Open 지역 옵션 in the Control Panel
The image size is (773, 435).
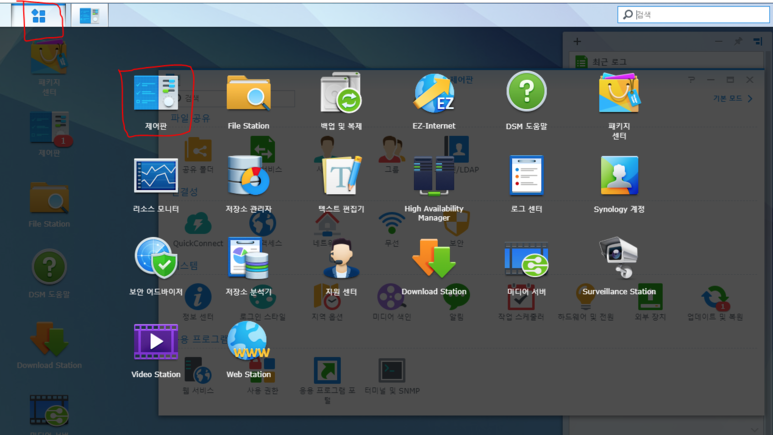tap(327, 303)
